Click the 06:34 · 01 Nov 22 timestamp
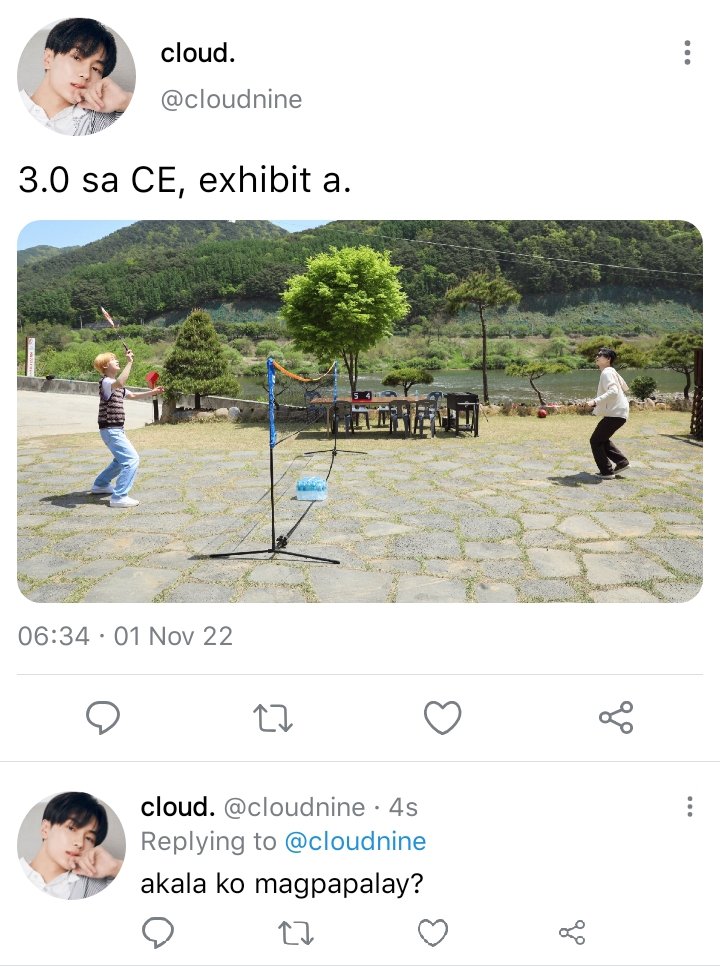Viewport: 720px width, 966px height. click(126, 636)
